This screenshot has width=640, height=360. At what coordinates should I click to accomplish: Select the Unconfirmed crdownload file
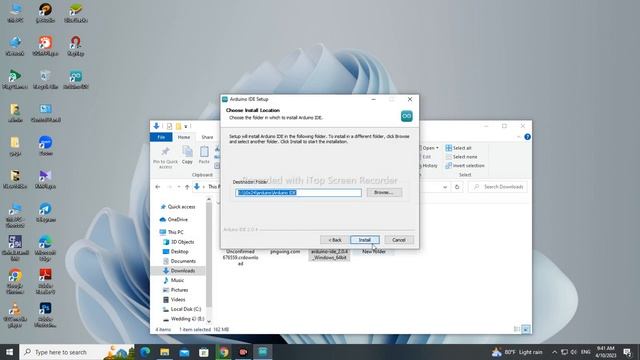pos(240,257)
